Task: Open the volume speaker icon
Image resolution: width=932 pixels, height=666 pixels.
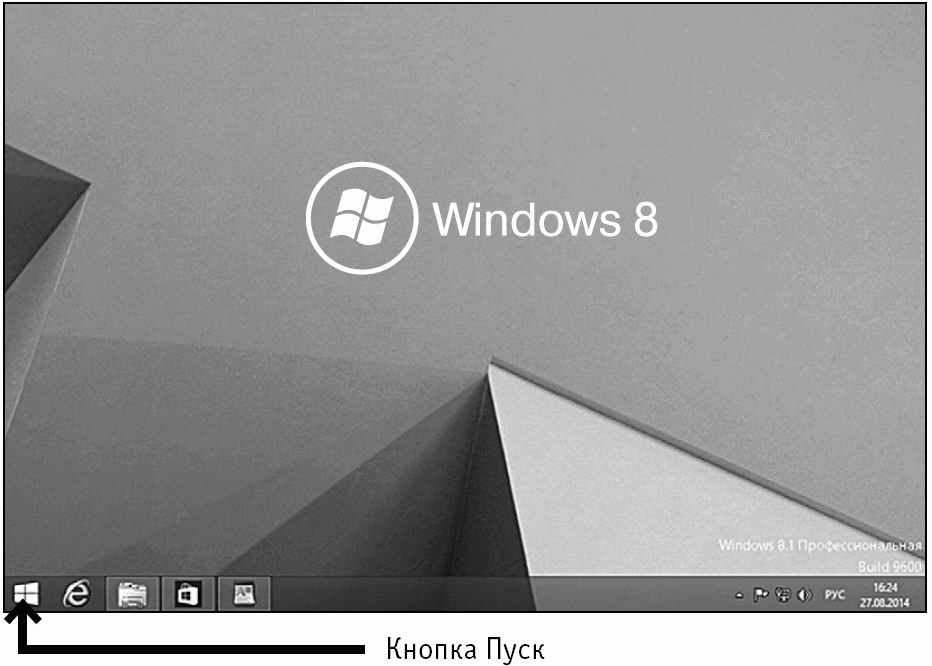Action: tap(805, 595)
